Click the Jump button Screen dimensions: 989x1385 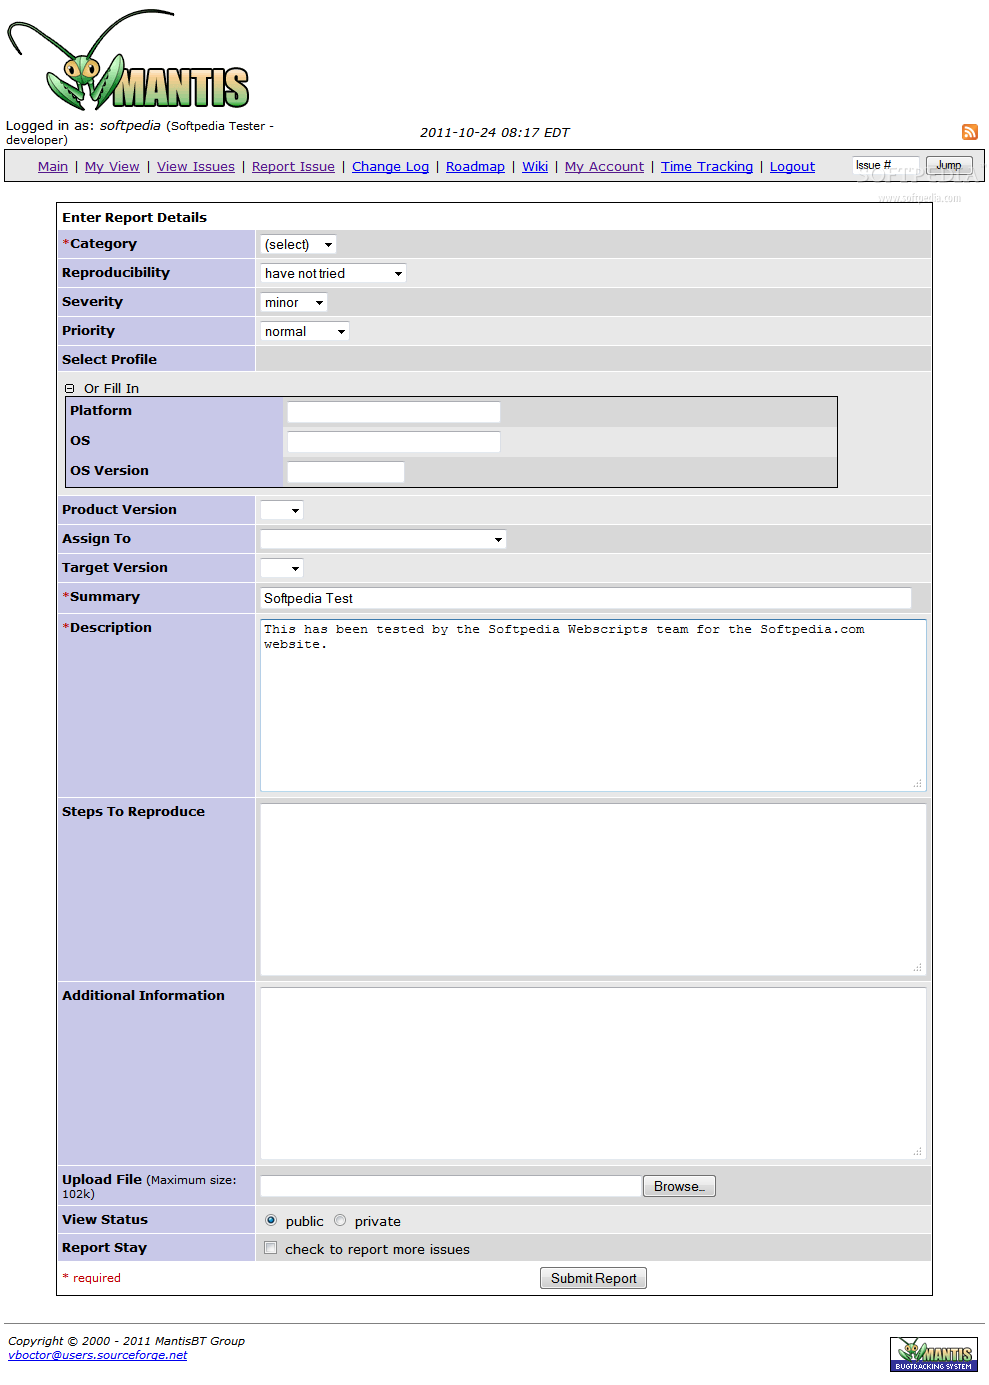pos(949,165)
